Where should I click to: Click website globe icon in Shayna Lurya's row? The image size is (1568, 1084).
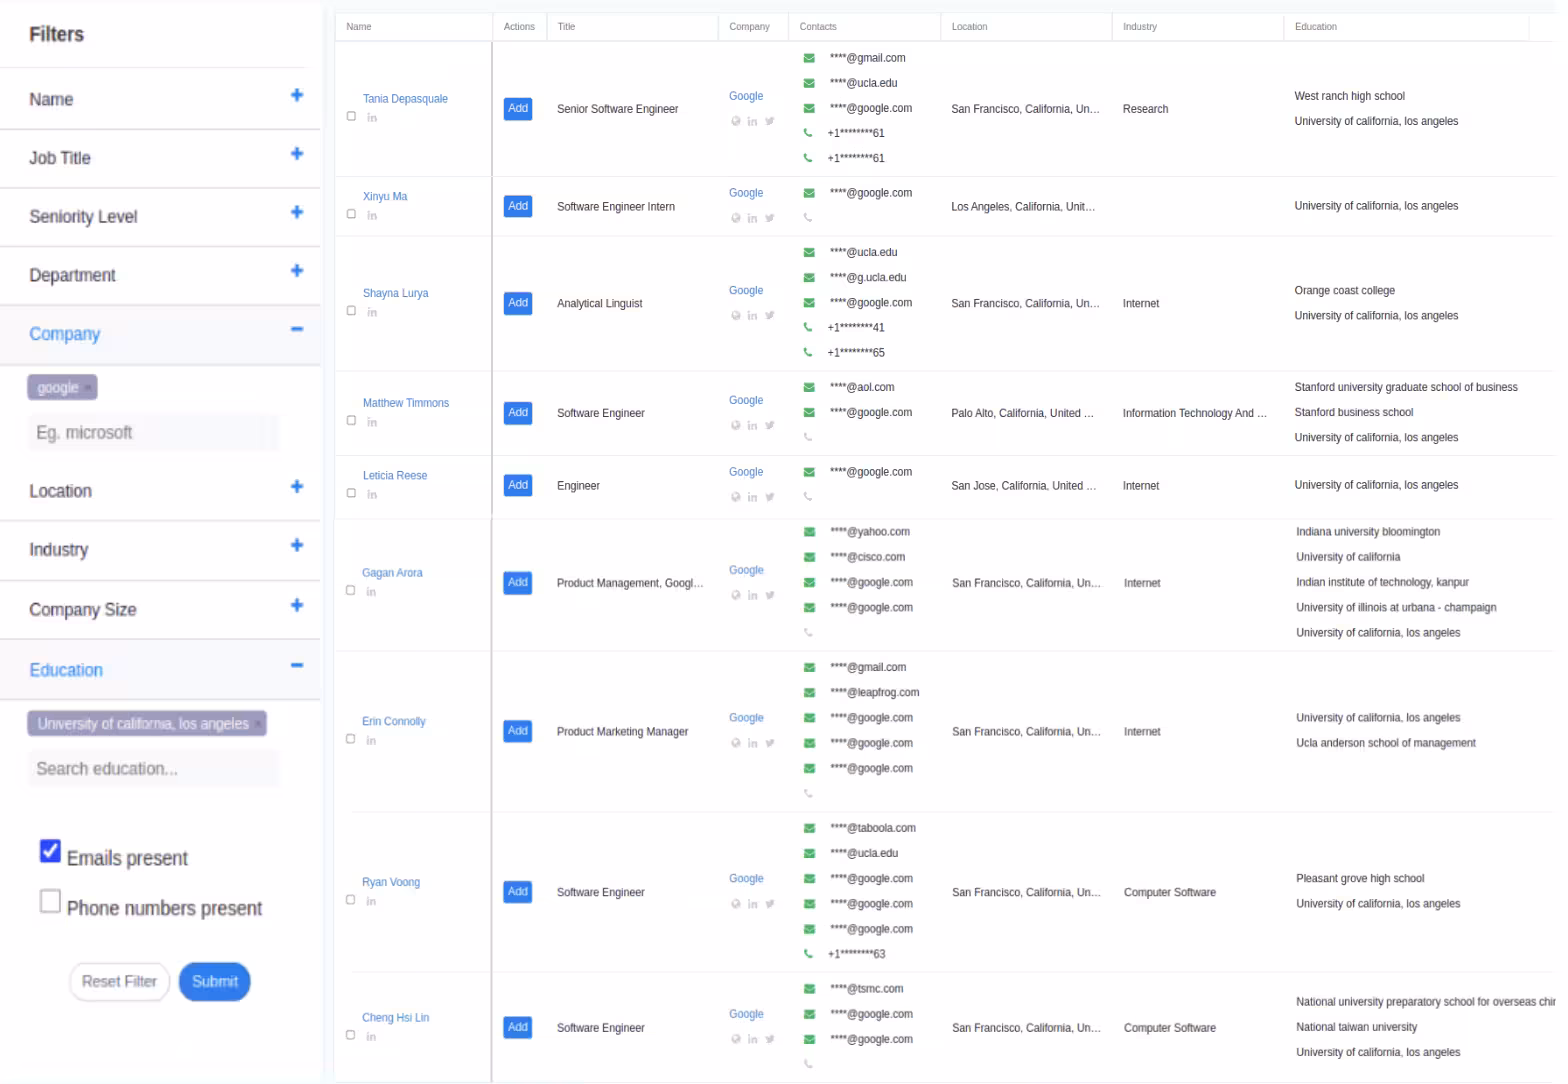point(736,316)
